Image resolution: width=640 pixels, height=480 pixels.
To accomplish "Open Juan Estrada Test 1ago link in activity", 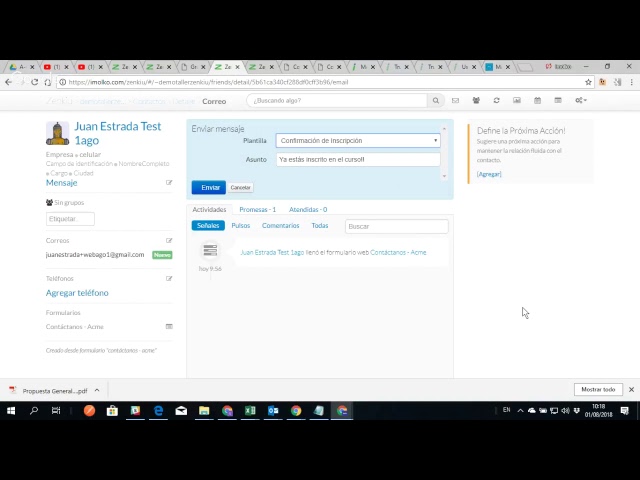I will [272, 252].
